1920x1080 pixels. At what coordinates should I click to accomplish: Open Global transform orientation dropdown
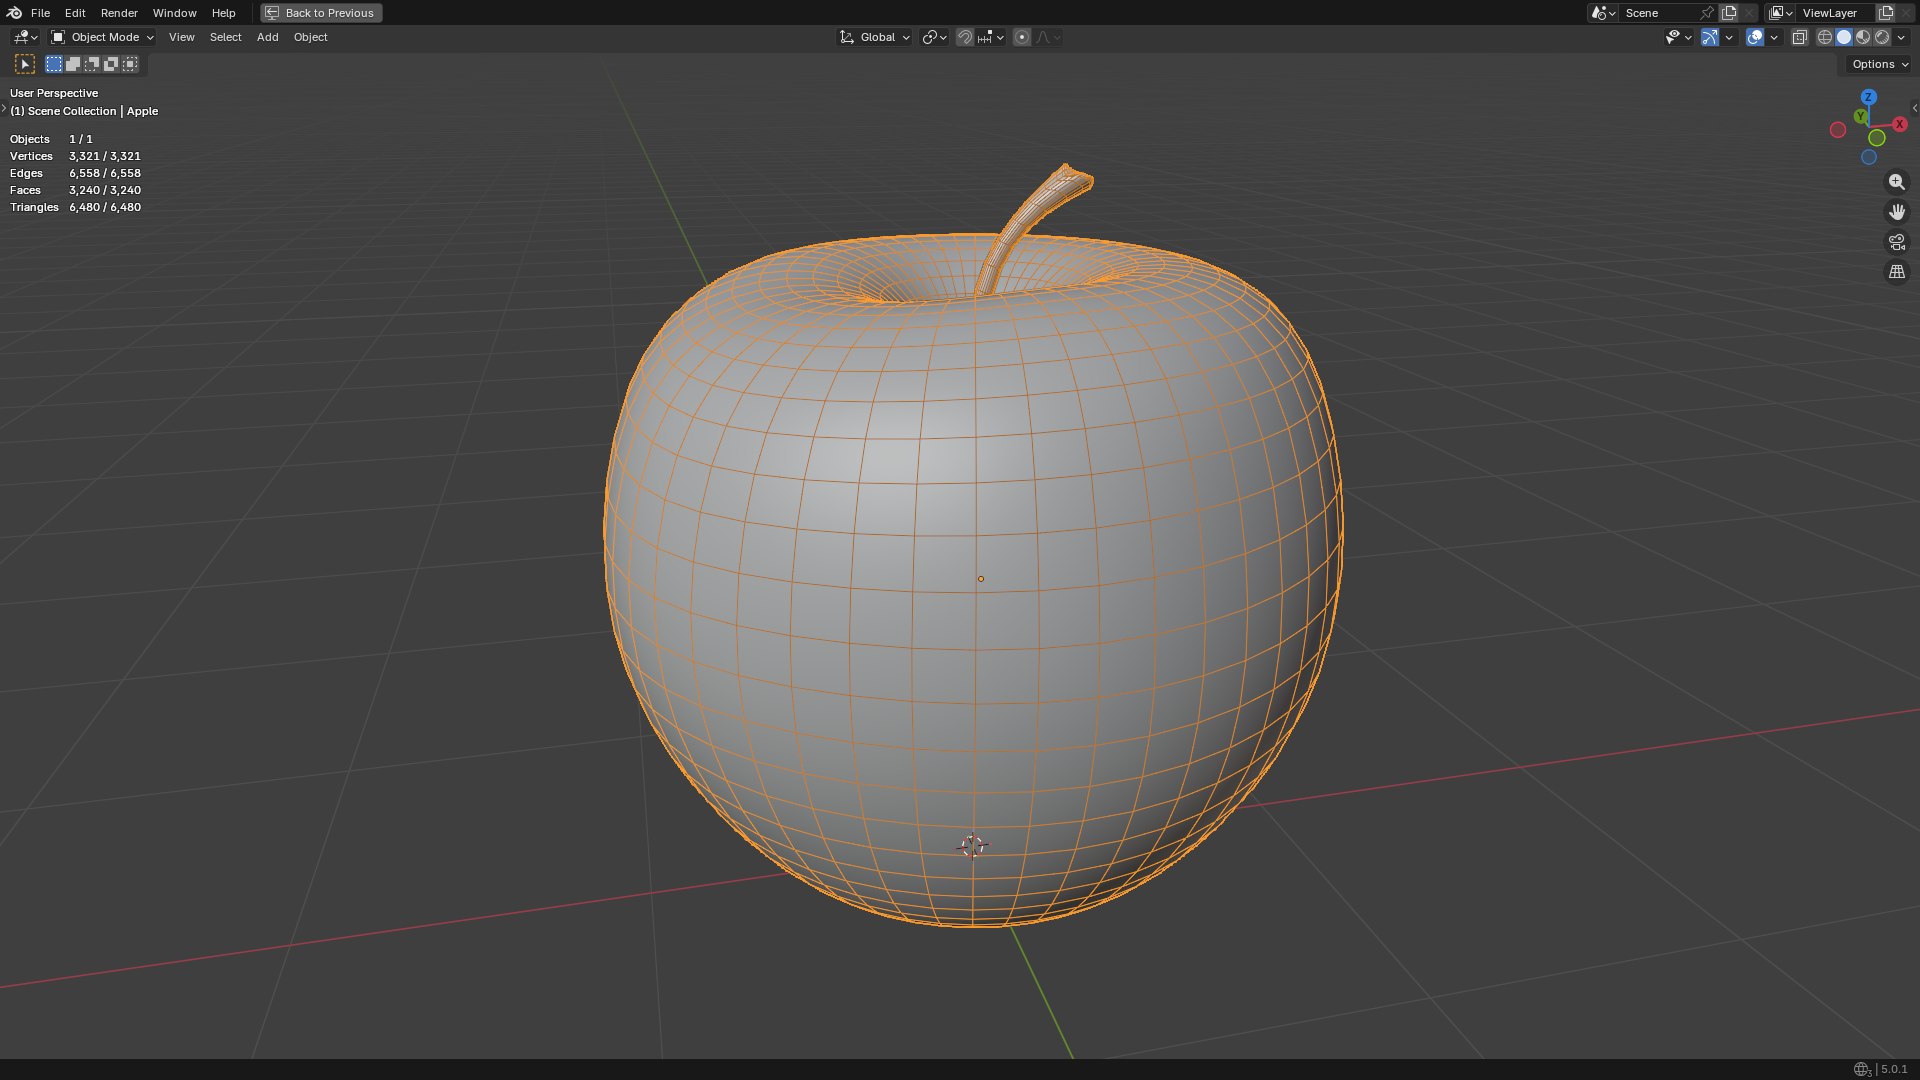coord(874,37)
